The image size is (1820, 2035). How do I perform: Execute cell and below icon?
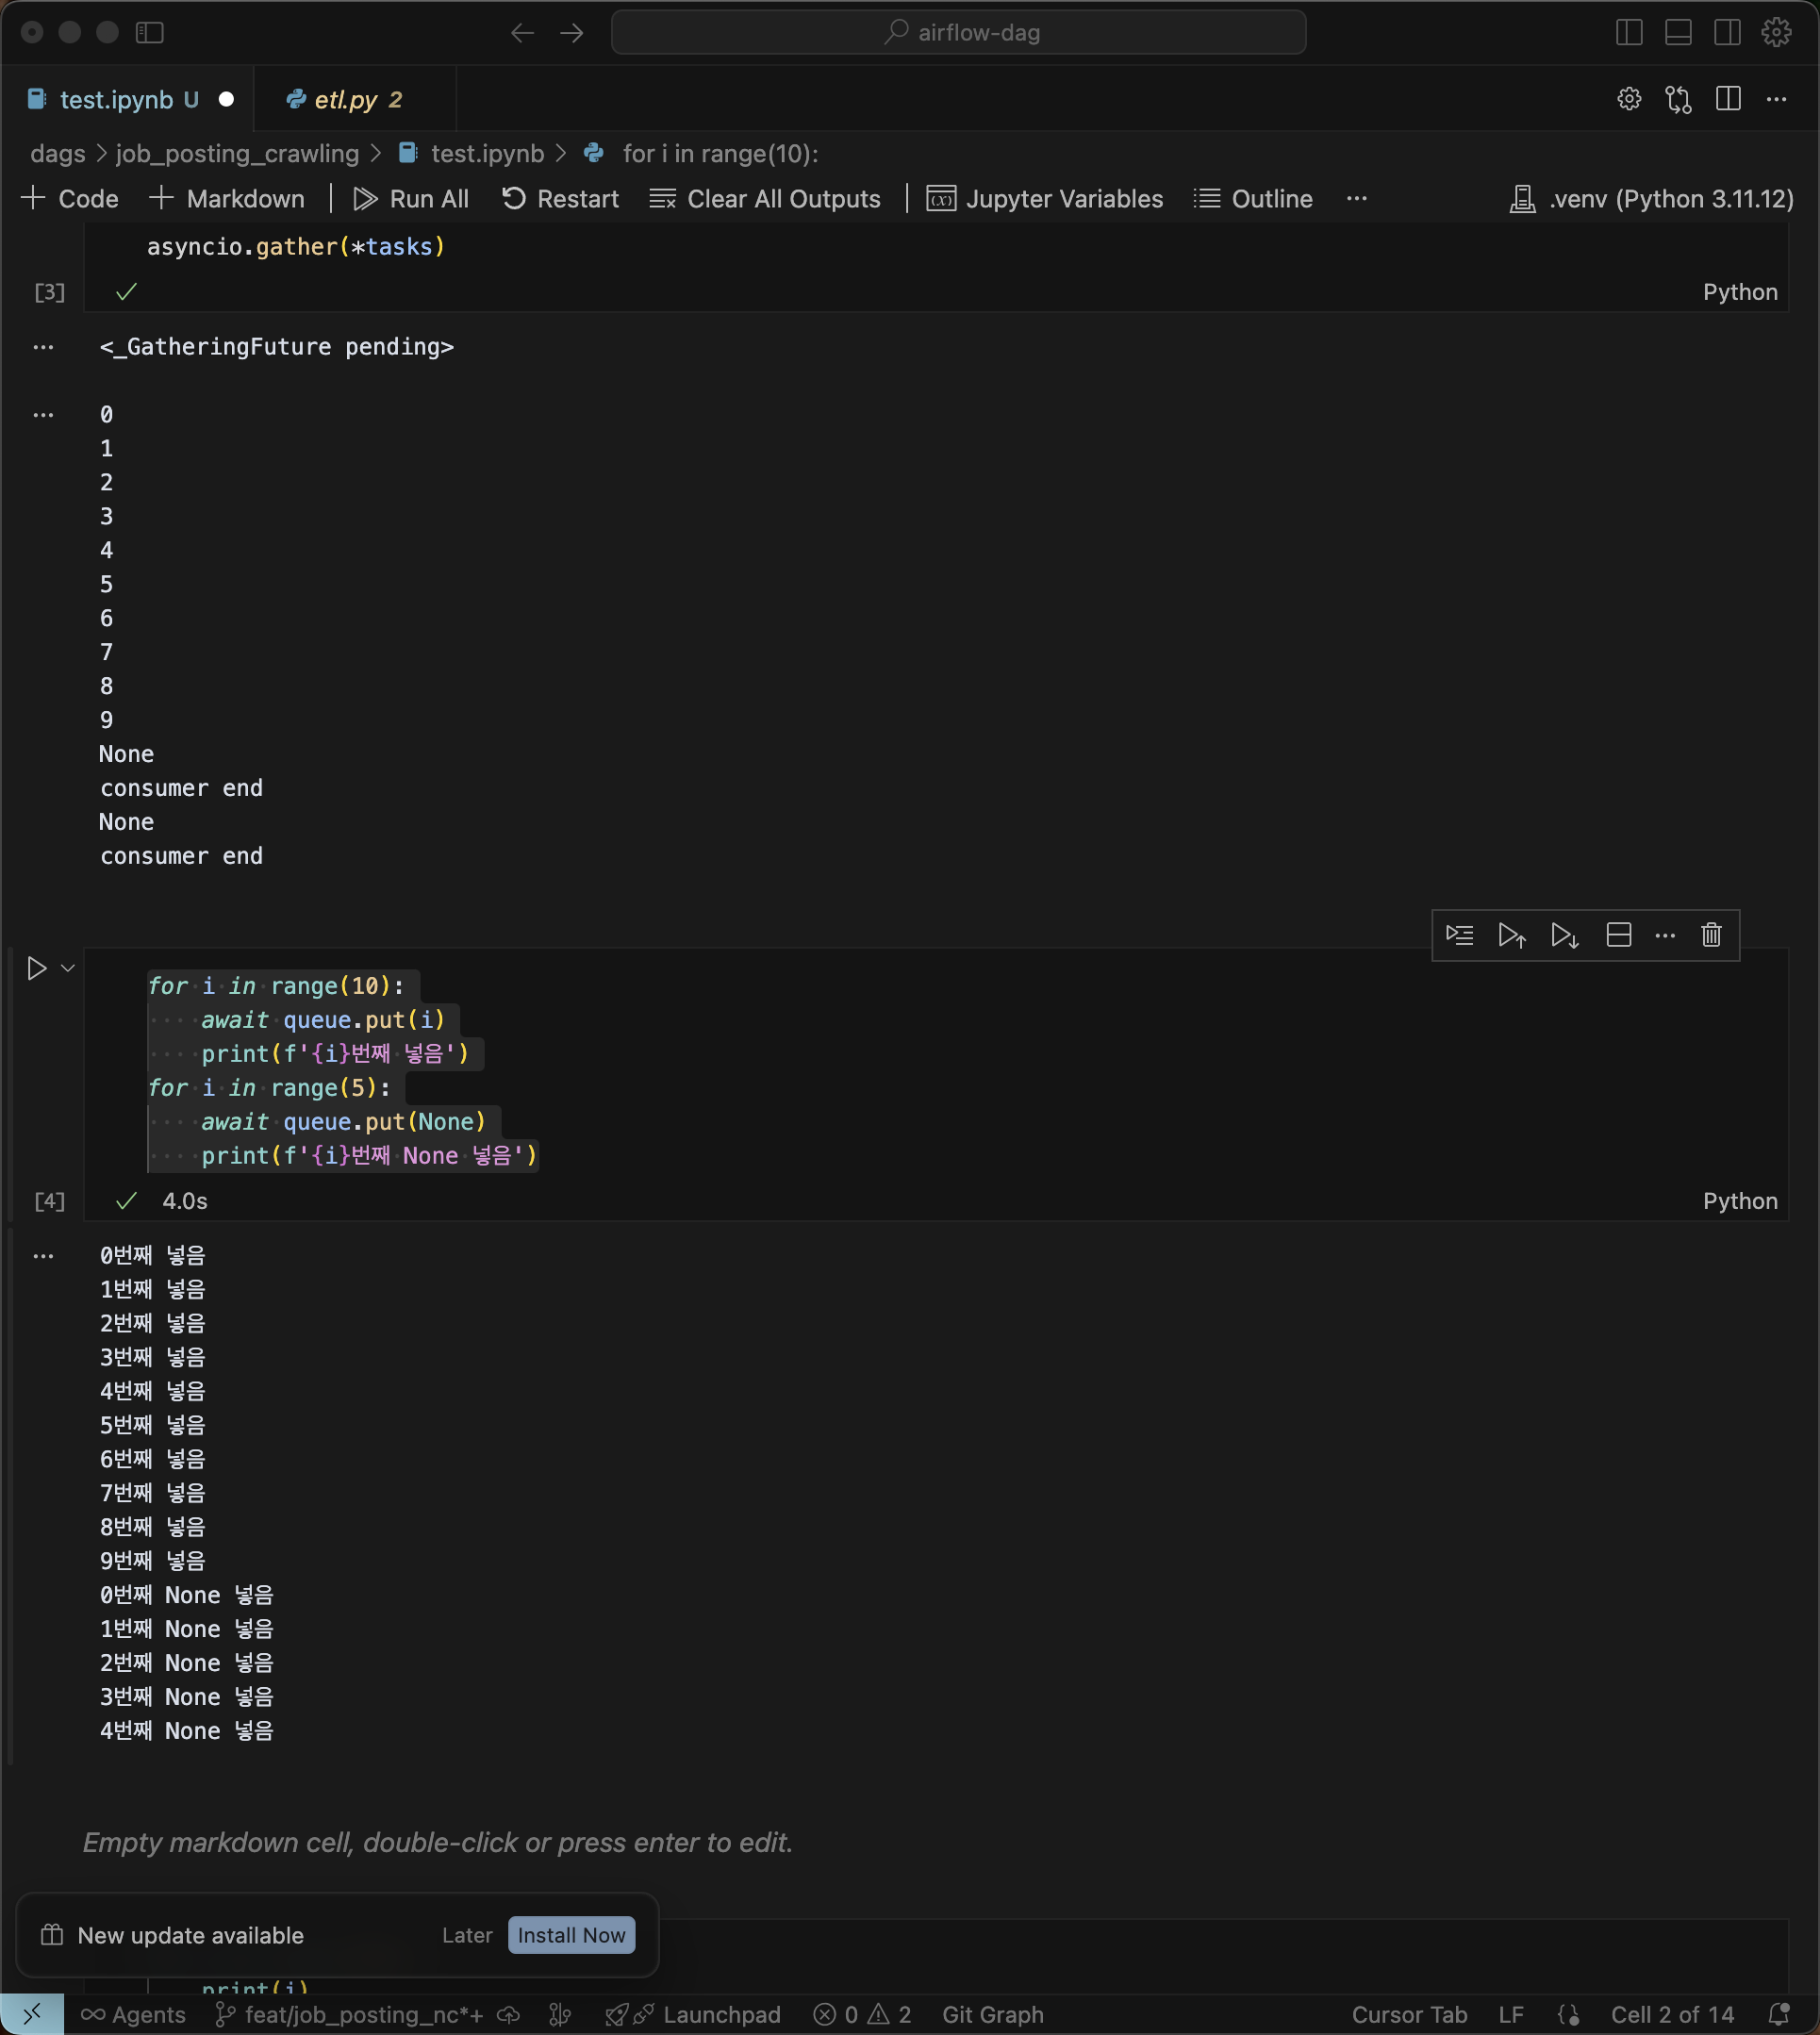click(1564, 935)
